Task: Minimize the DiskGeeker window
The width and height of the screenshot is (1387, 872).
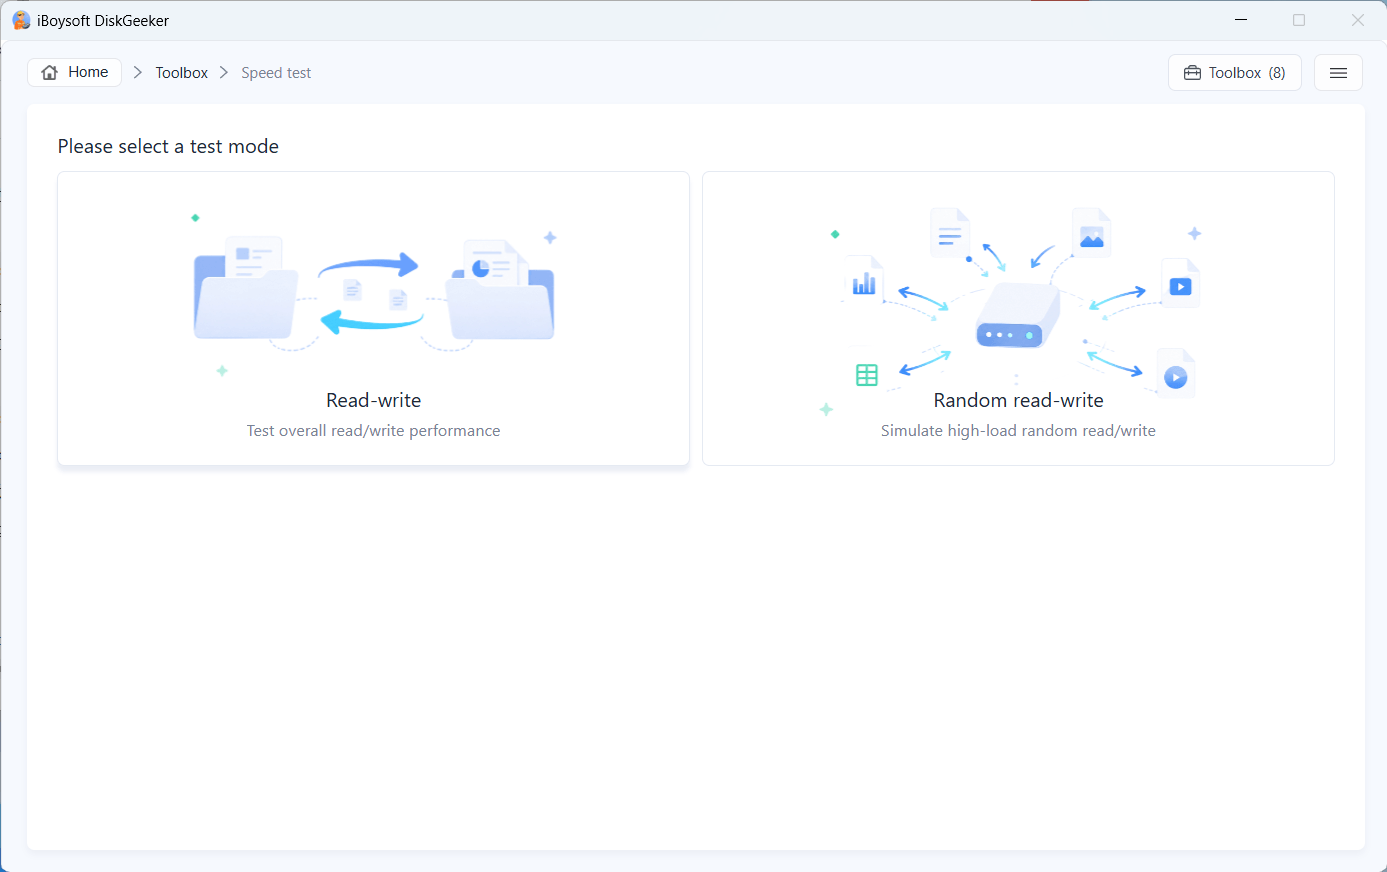Action: coord(1241,20)
